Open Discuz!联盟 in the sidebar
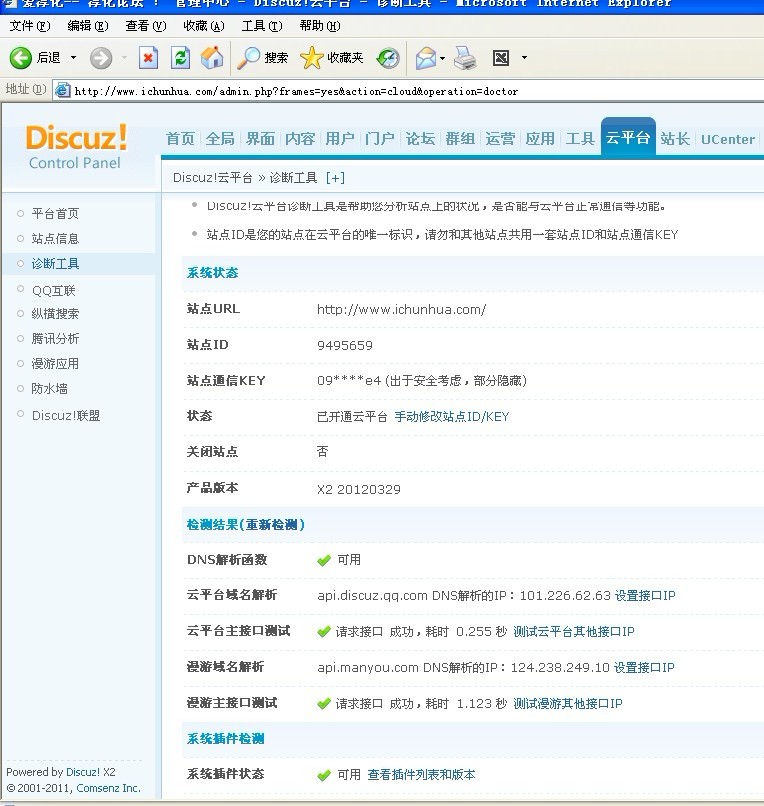This screenshot has width=764, height=806. [x=66, y=415]
